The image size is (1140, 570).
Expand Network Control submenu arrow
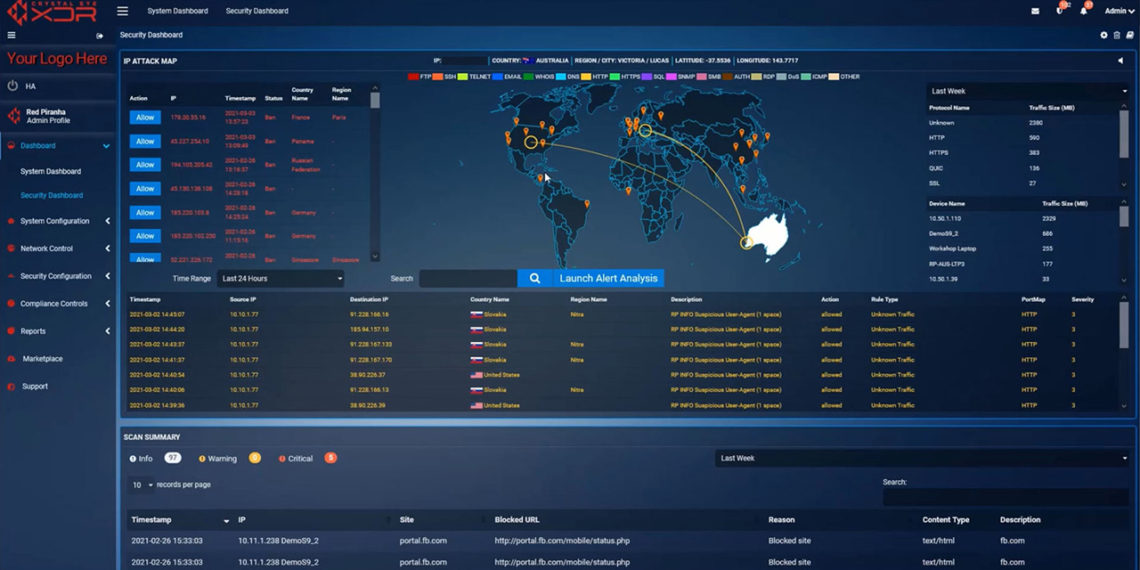pos(108,249)
